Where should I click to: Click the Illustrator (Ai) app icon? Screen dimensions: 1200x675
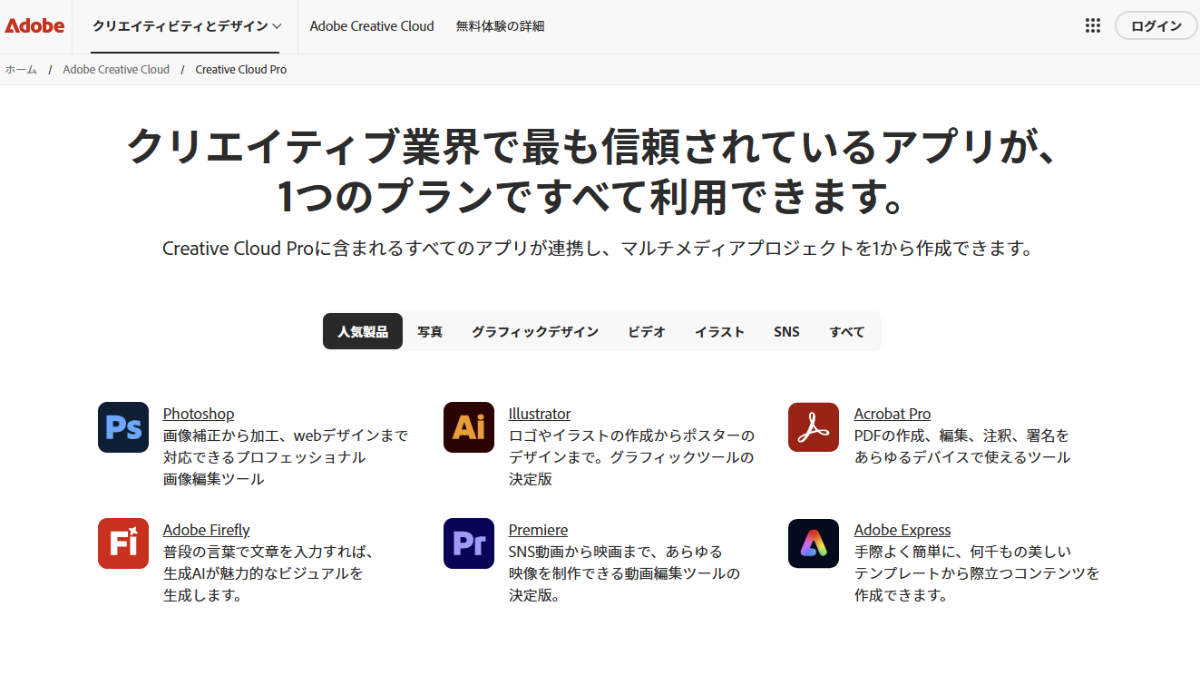point(468,427)
